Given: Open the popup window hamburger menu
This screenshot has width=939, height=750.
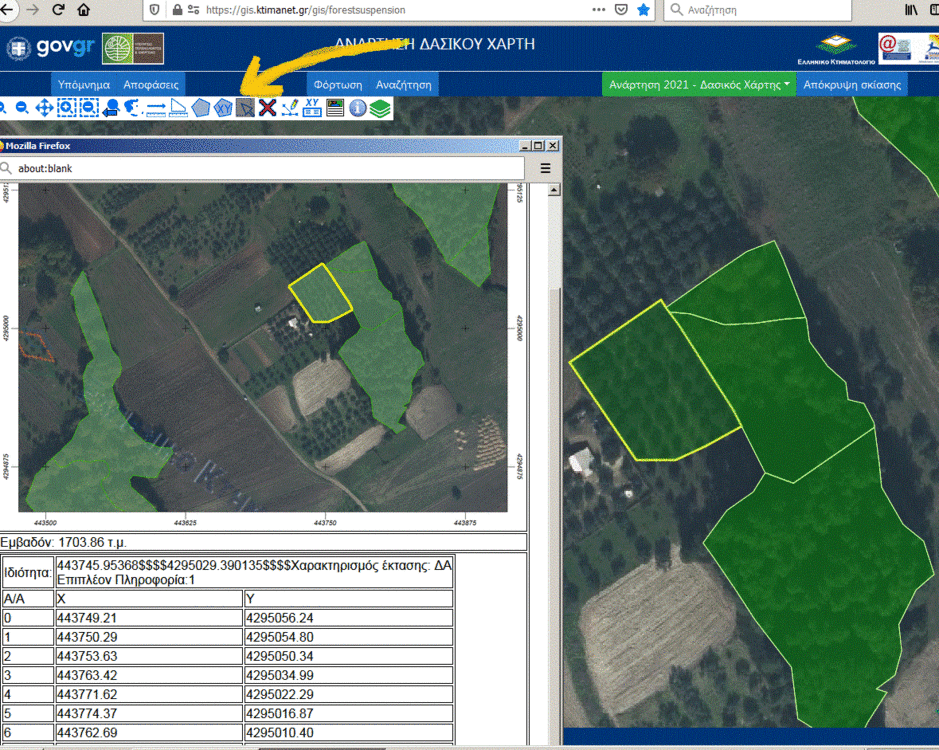Looking at the screenshot, I should pyautogui.click(x=546, y=169).
